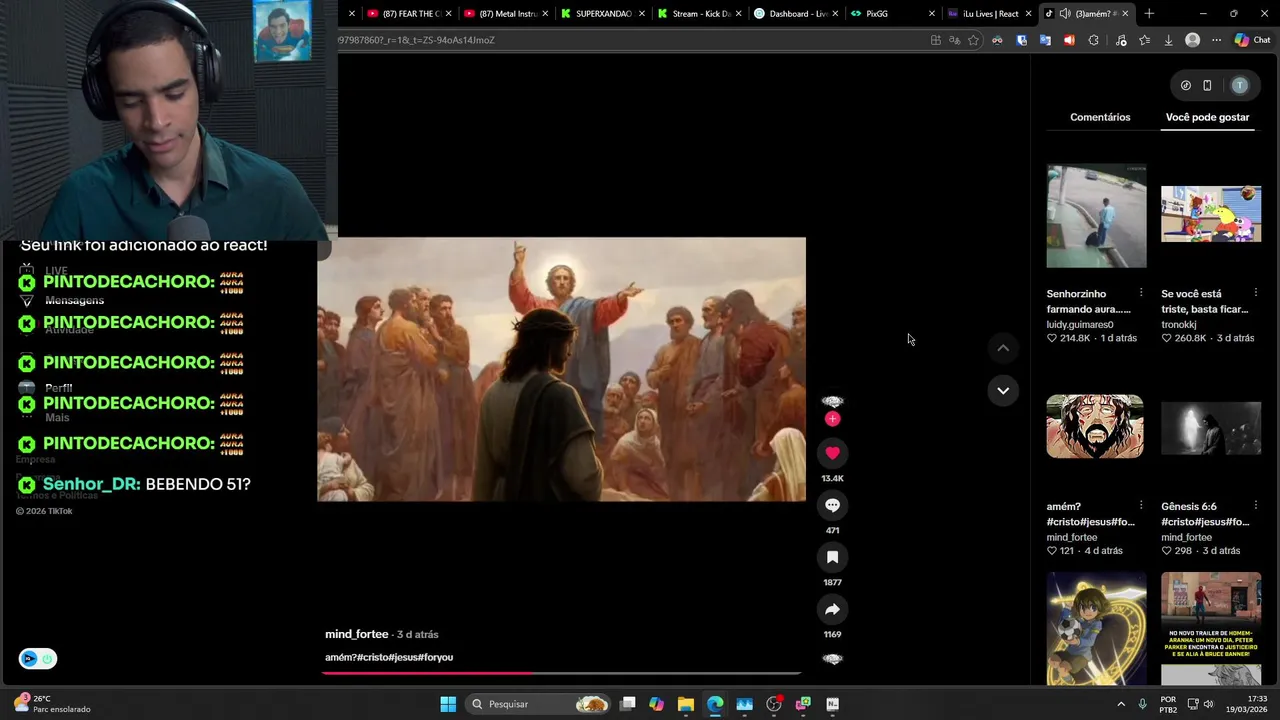Open a new browser tab with the plus

coord(1149,14)
